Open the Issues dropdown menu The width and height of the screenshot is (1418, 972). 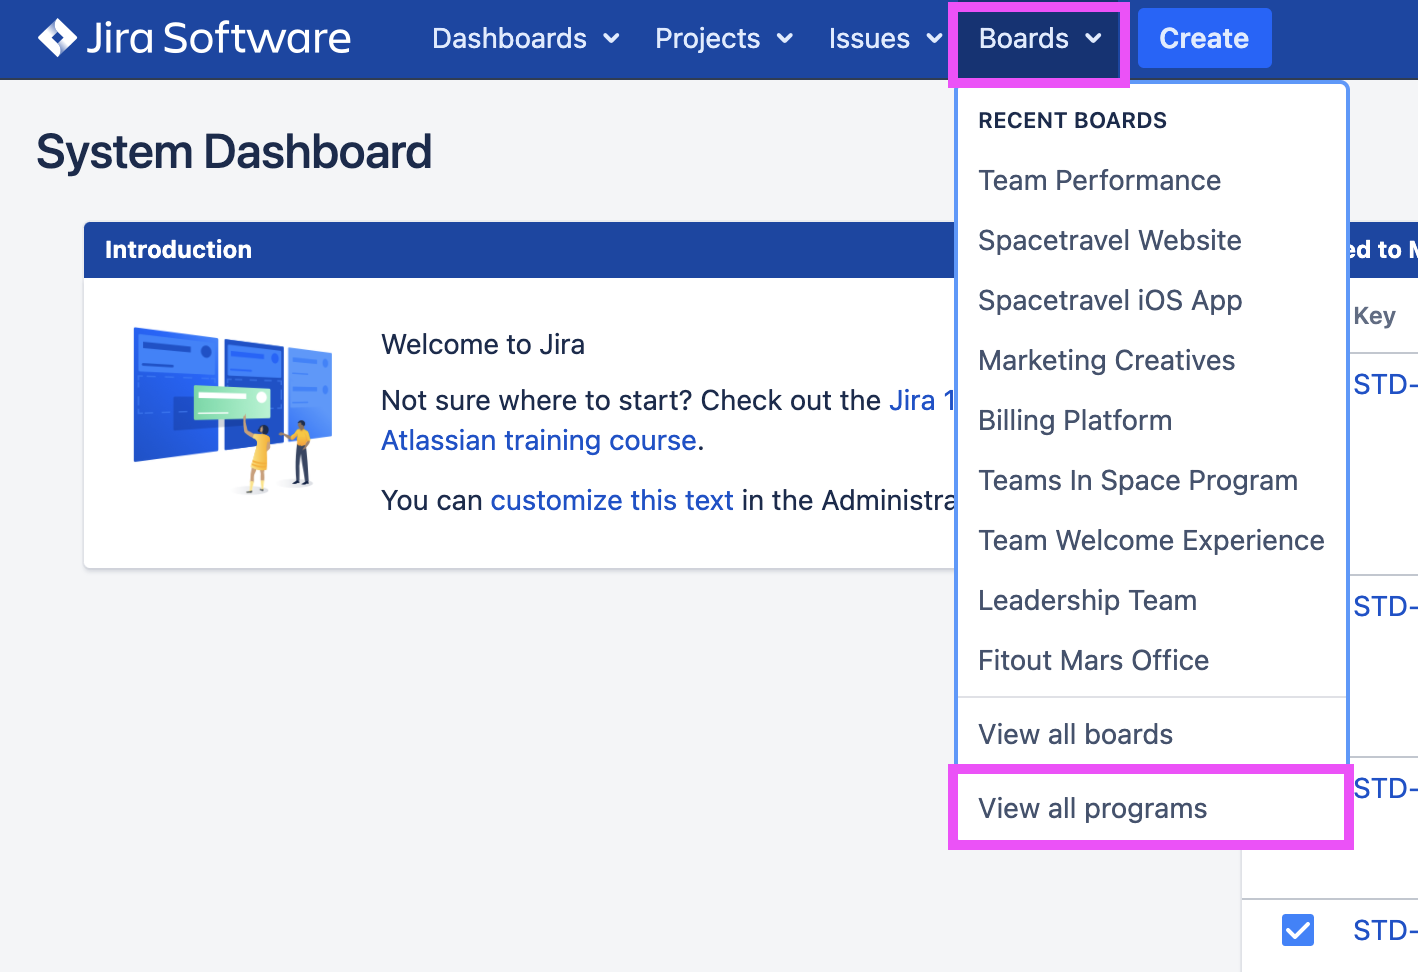tap(884, 39)
